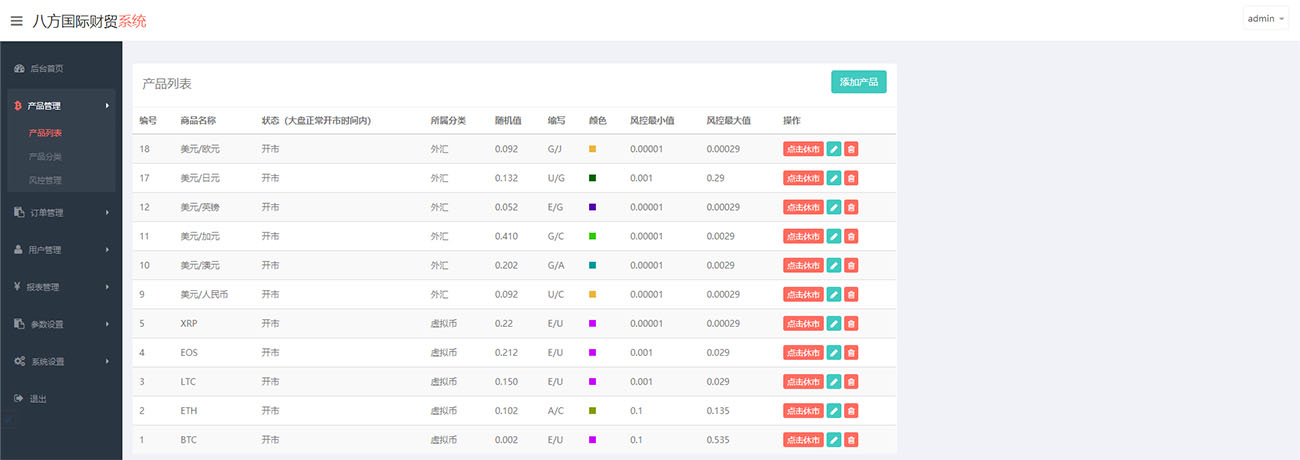Delete the XRP product

pos(851,323)
